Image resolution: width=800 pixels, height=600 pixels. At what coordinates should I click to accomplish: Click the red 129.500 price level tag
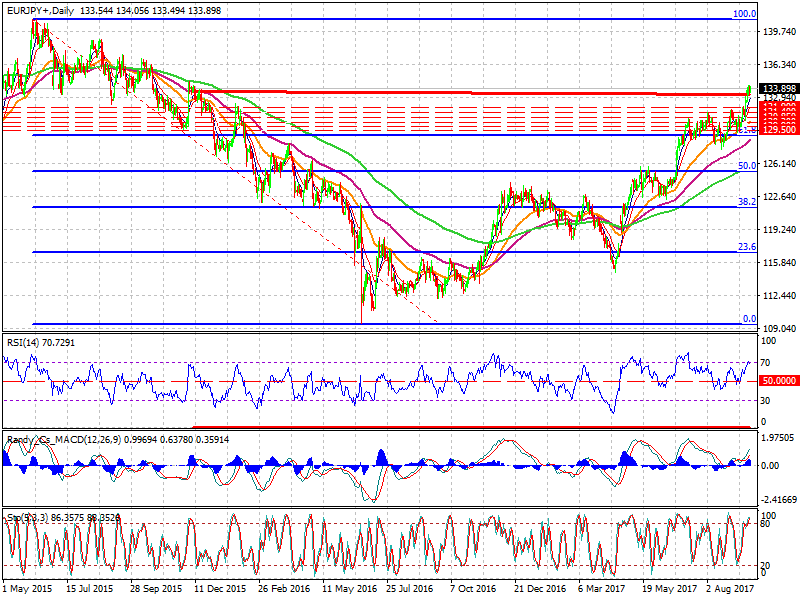778,130
